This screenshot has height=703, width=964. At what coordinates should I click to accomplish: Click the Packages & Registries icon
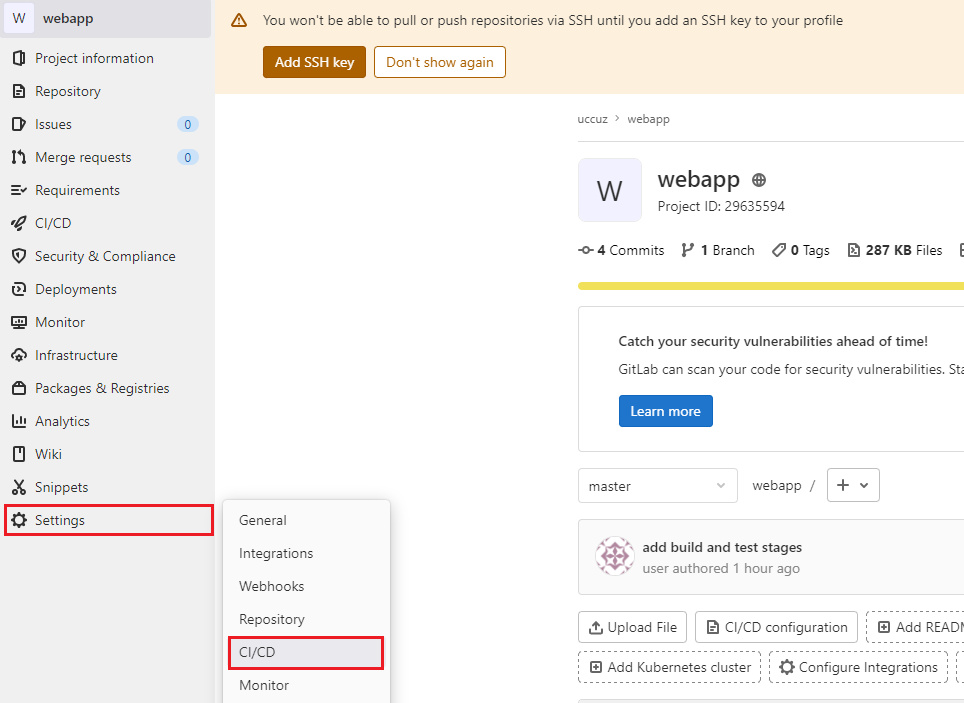point(18,388)
